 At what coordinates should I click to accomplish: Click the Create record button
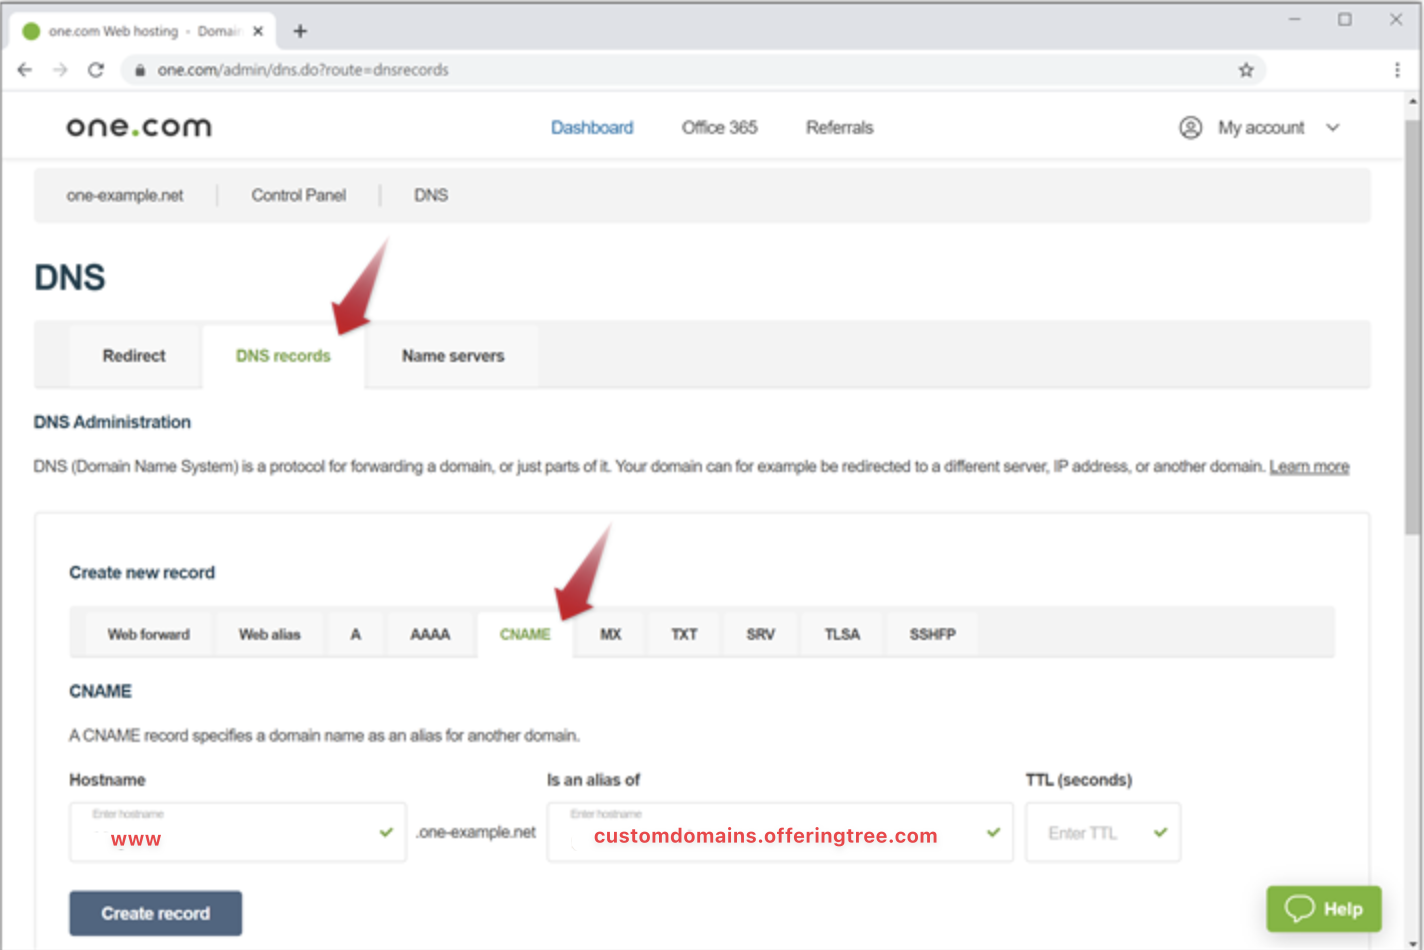(156, 913)
